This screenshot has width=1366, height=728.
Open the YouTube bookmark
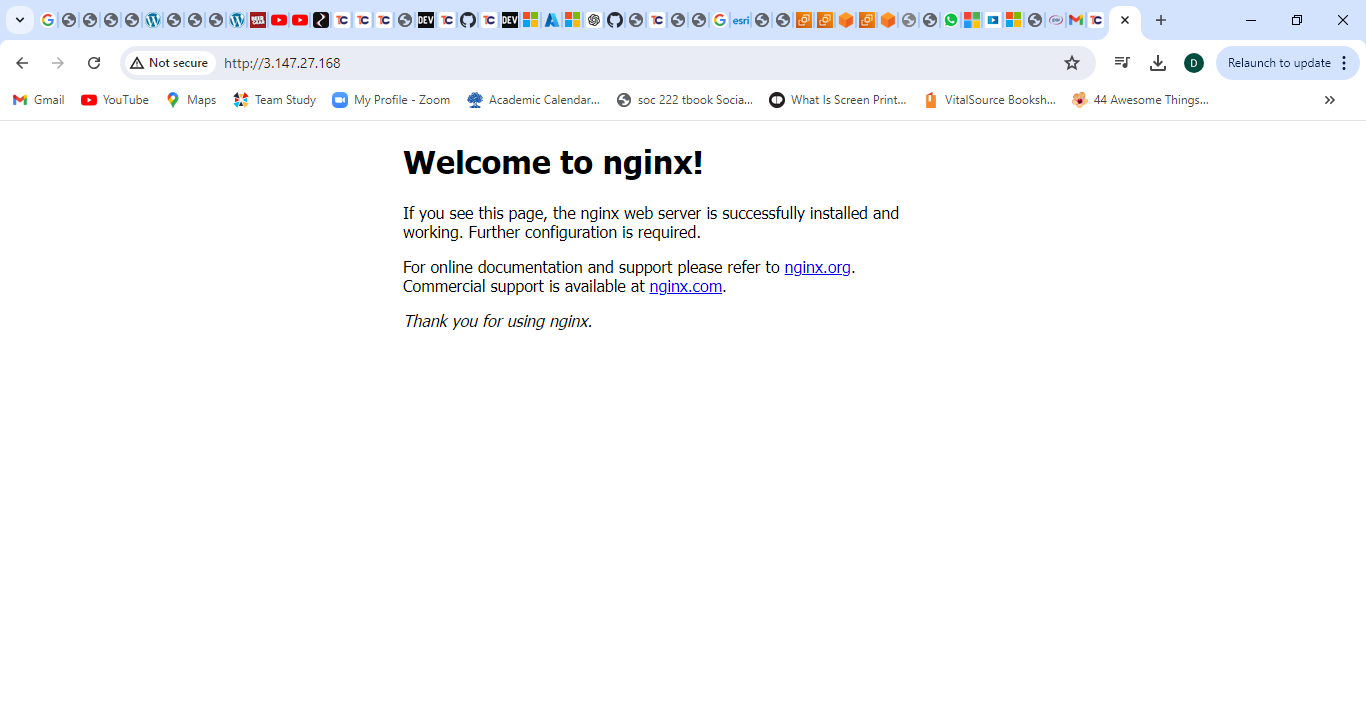pos(115,100)
